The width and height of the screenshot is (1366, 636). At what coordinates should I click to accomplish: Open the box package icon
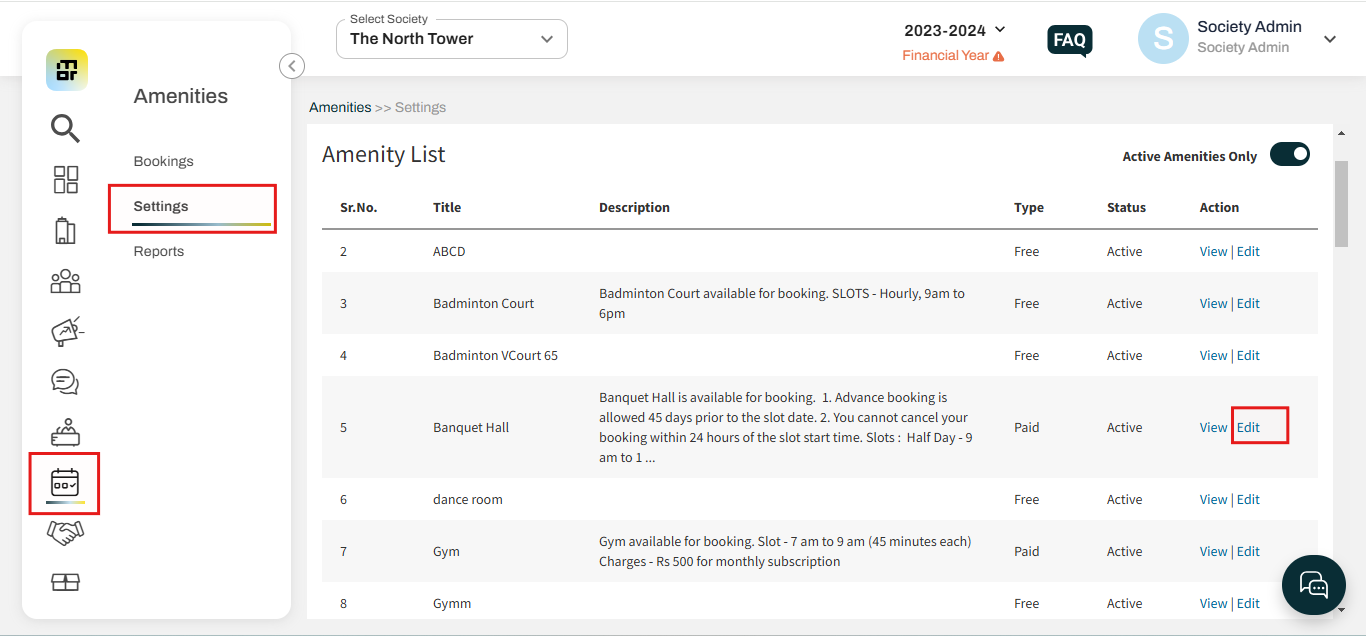click(x=65, y=582)
